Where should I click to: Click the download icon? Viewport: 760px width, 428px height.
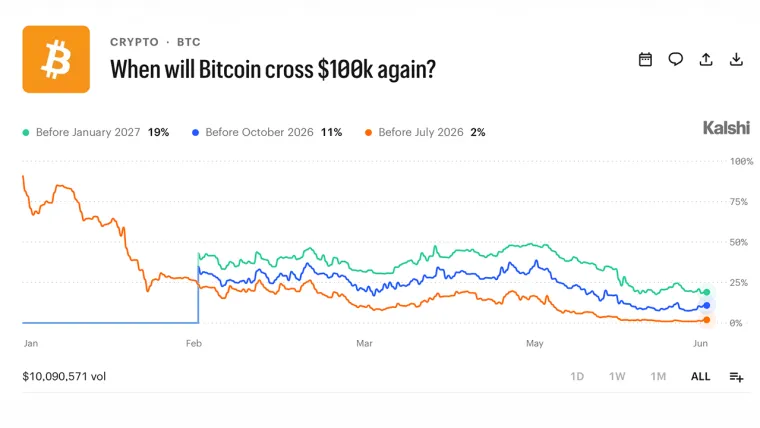tap(736, 60)
